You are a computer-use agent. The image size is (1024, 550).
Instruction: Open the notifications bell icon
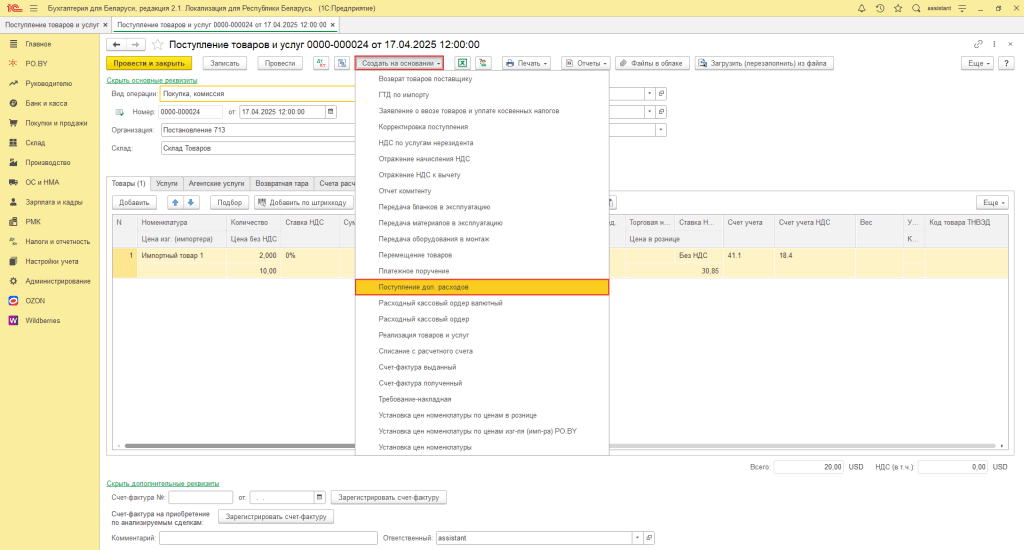coord(861,8)
